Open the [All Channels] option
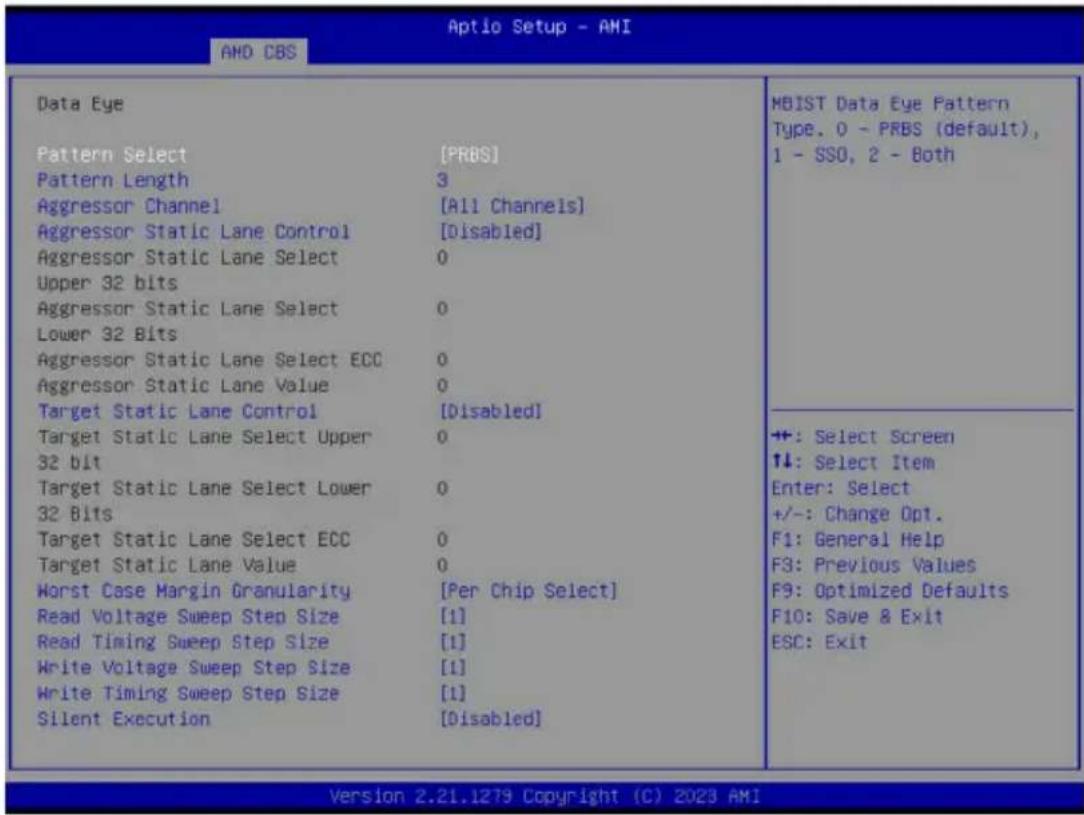 coord(512,206)
